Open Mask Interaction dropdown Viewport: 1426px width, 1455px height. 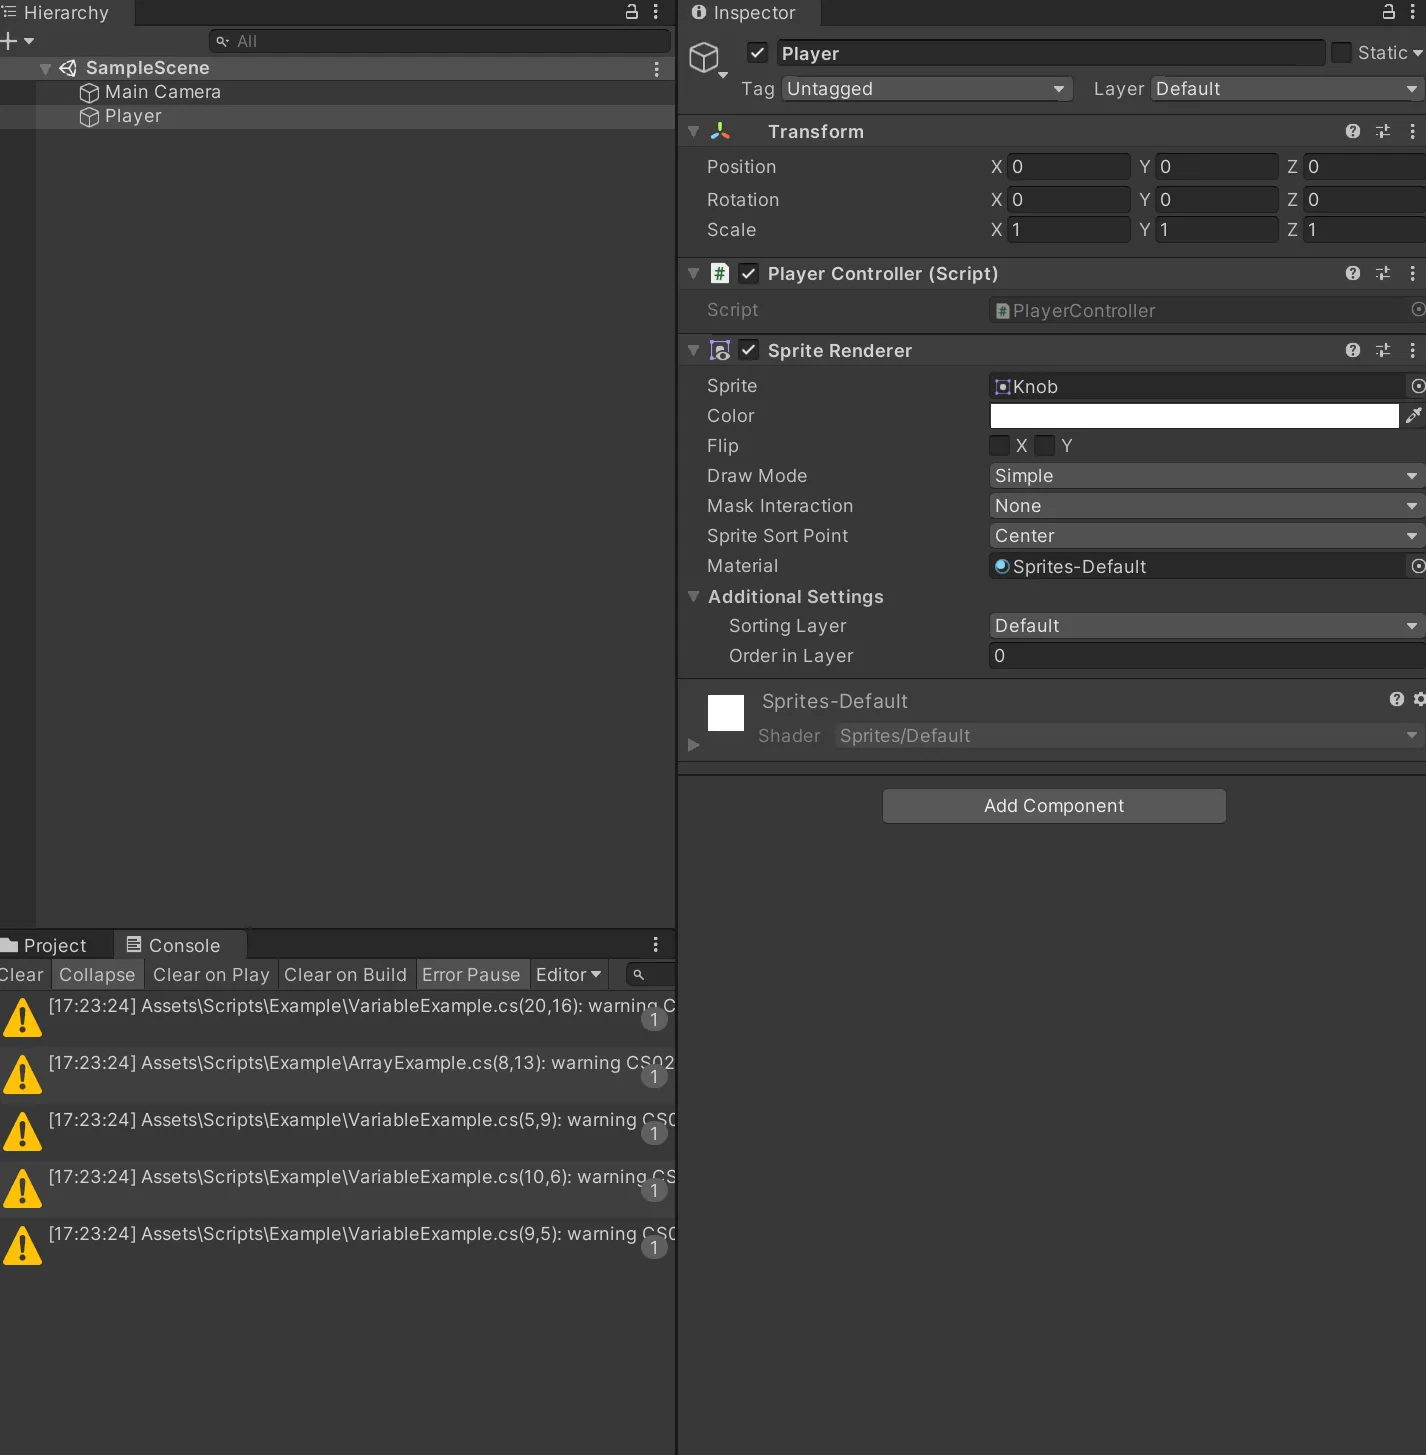pyautogui.click(x=1206, y=506)
